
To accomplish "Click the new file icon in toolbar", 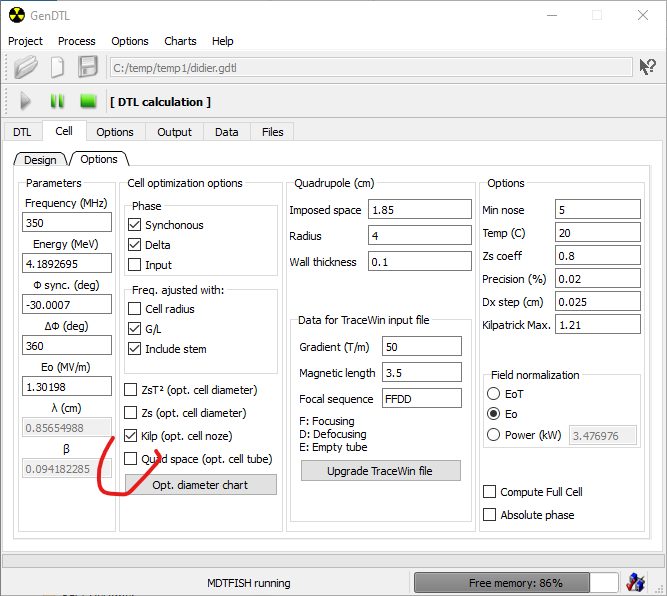I will (58, 67).
